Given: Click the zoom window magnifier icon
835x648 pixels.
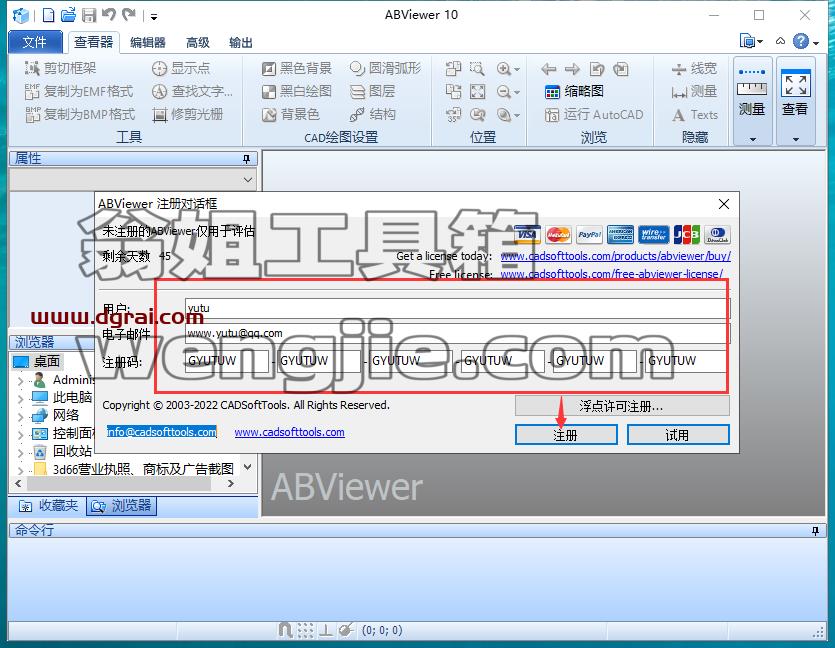Looking at the screenshot, I should click(478, 69).
